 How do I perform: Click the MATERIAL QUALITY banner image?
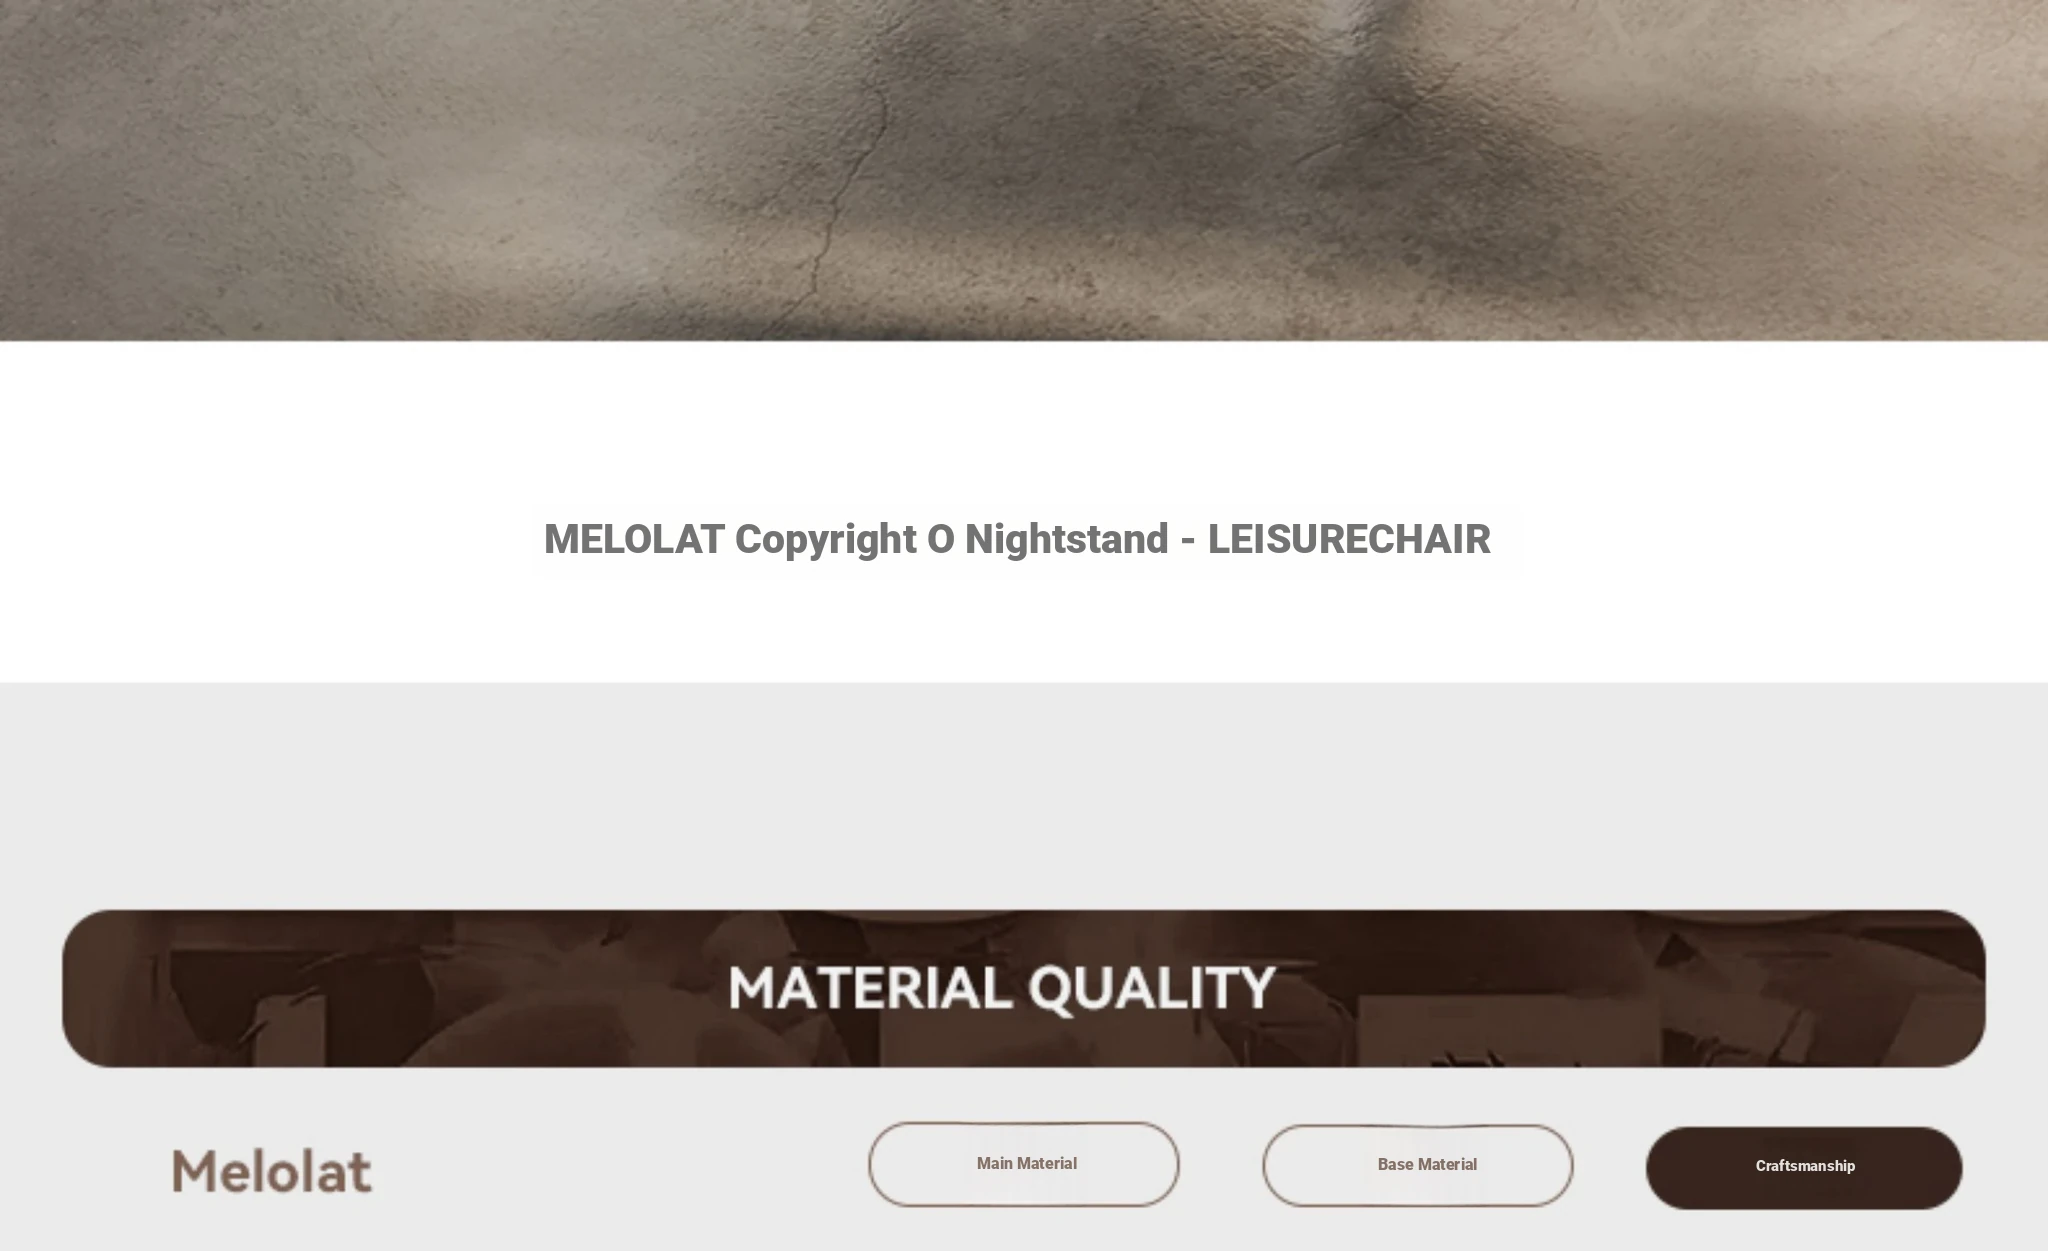1023,988
